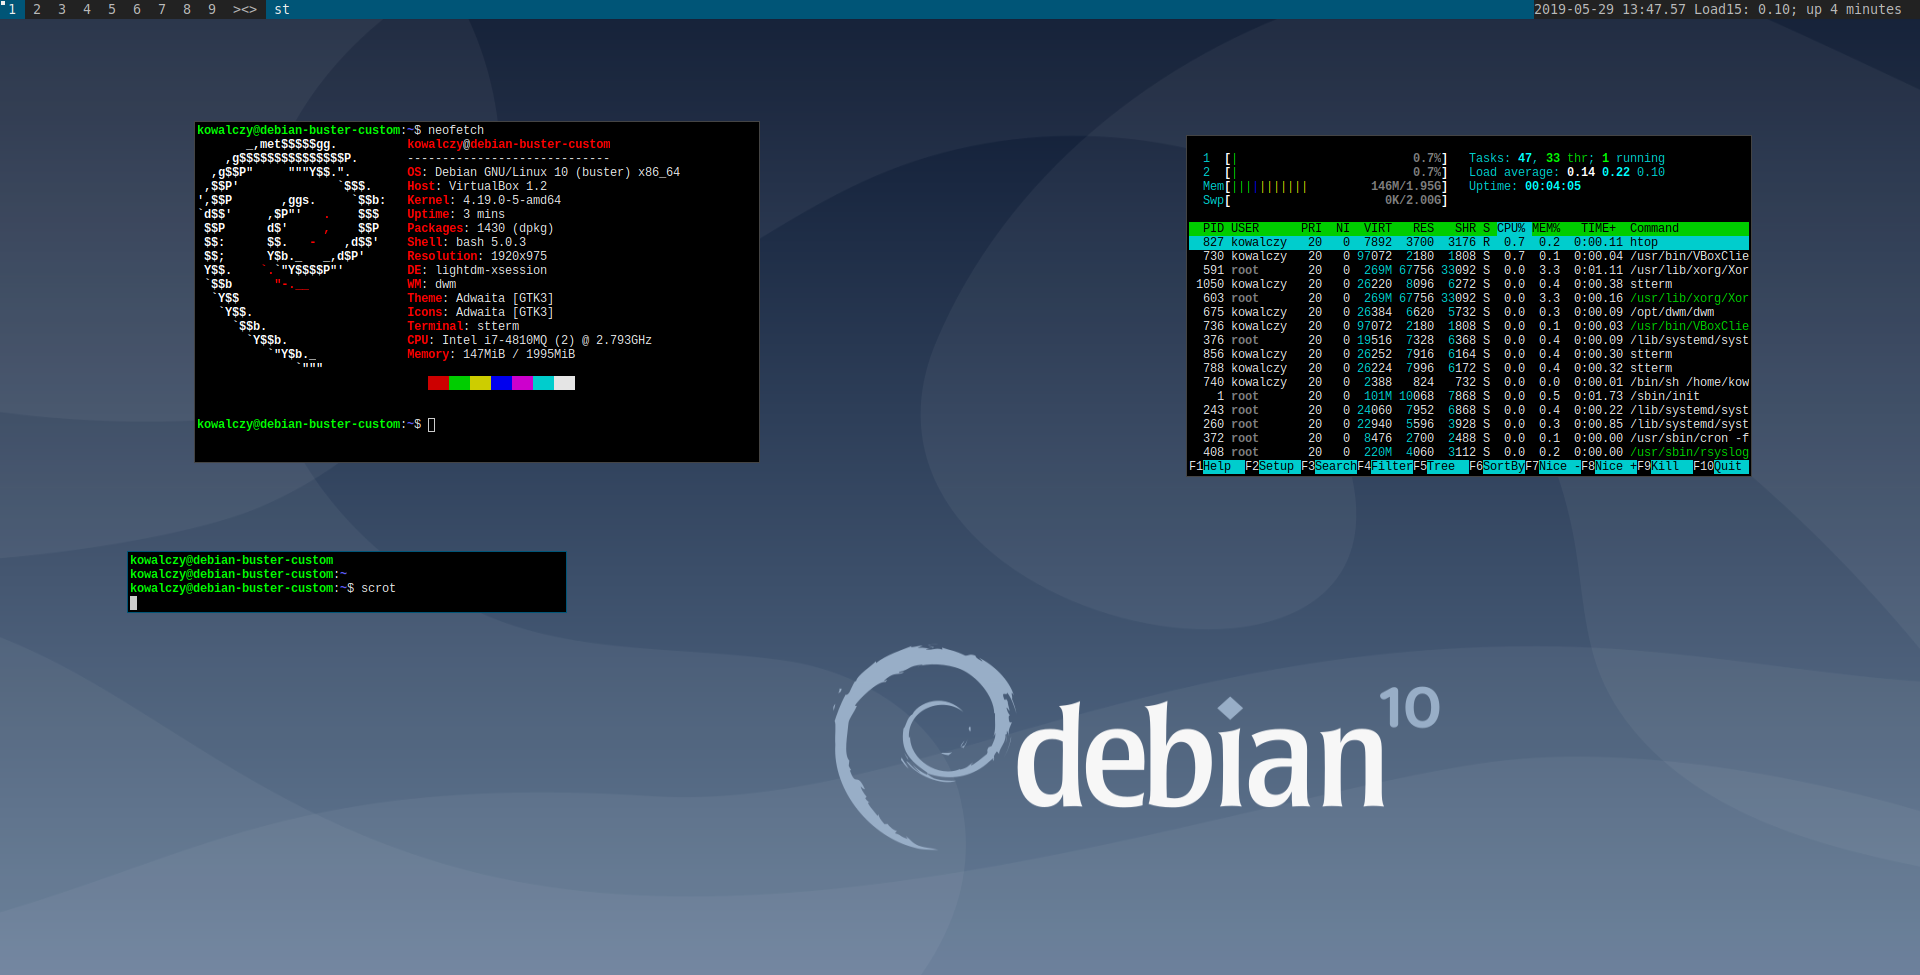Click the F3 Search button in htop
The width and height of the screenshot is (1920, 975).
[1329, 467]
